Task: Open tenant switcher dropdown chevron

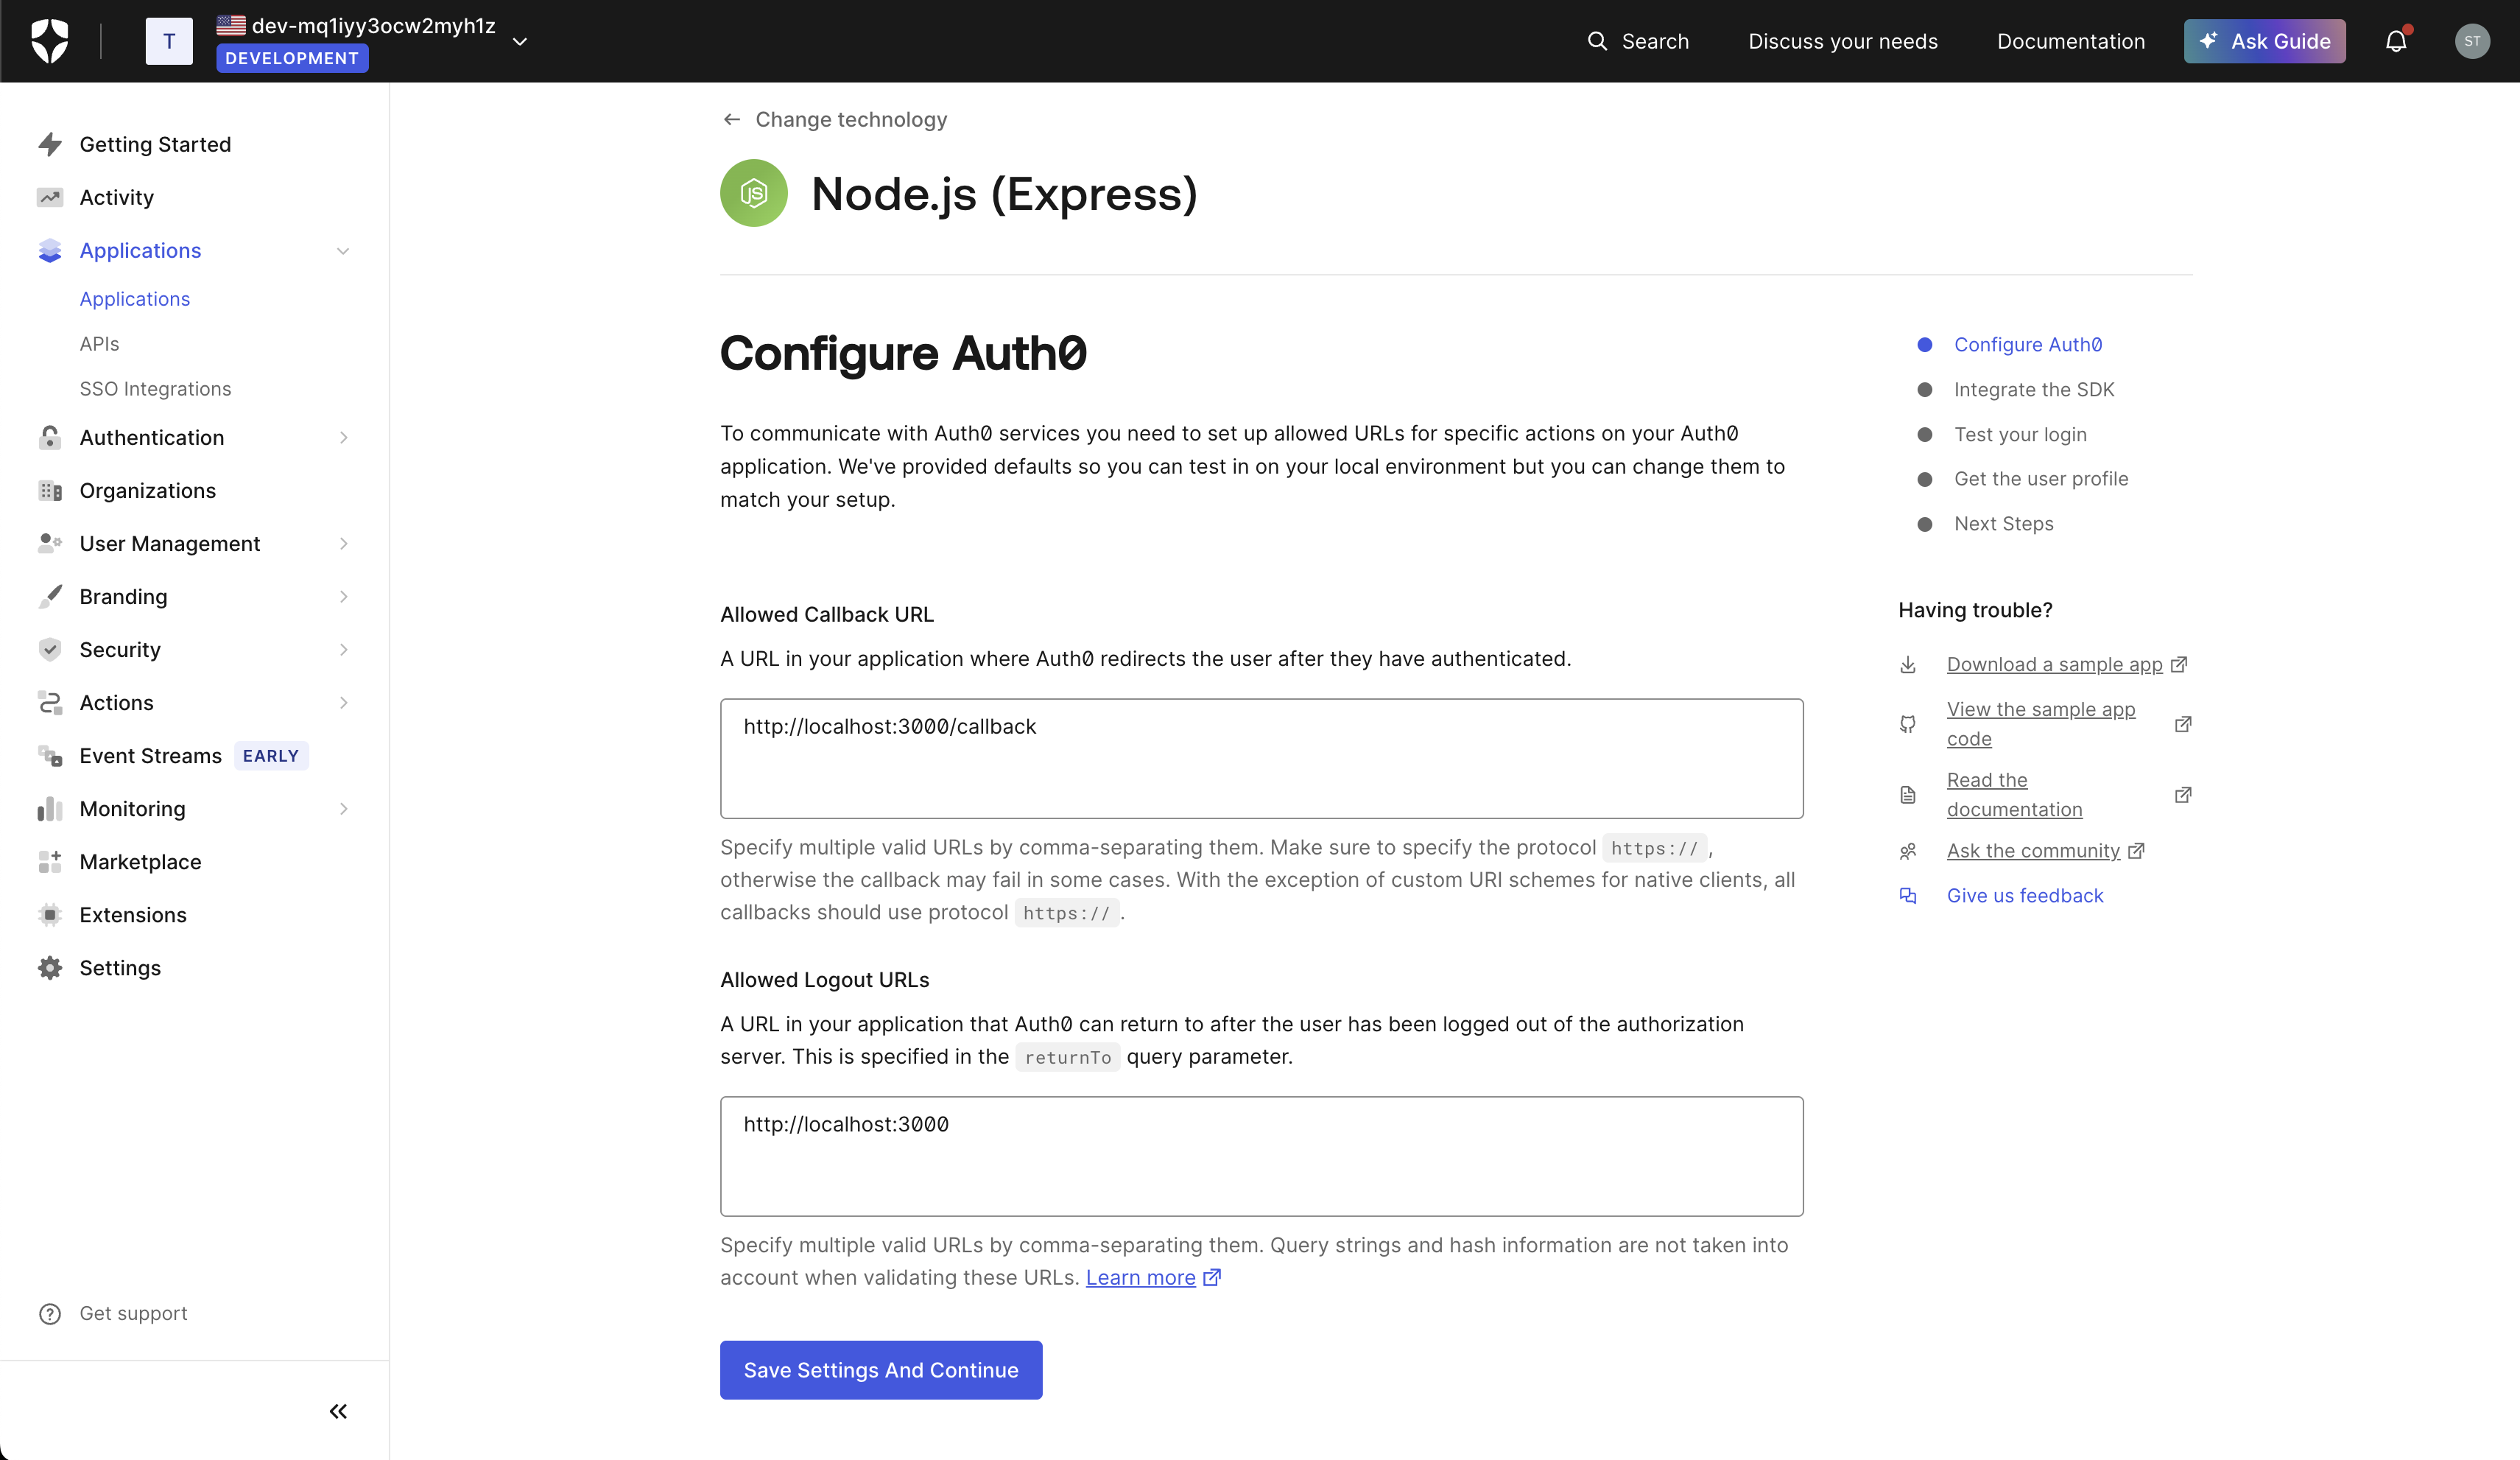Action: 520,42
